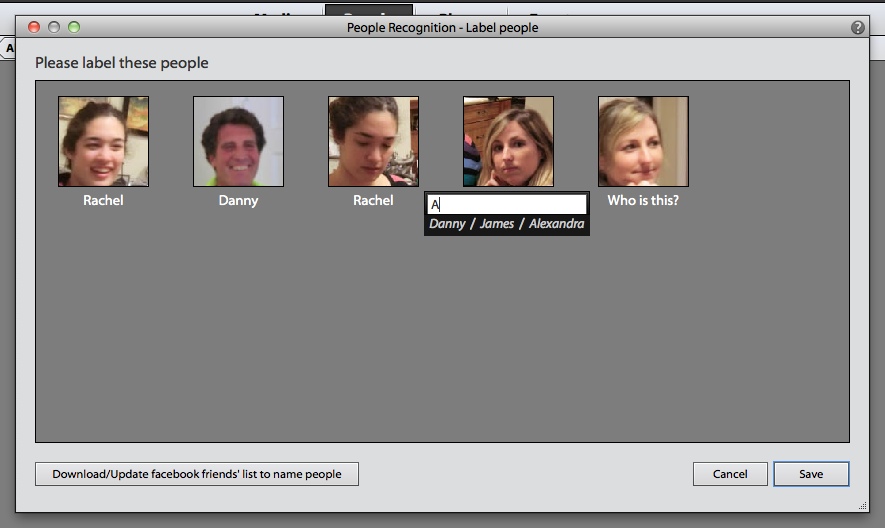
Task: Choose 'Alexandra' from the name suggestions
Action: pos(556,224)
